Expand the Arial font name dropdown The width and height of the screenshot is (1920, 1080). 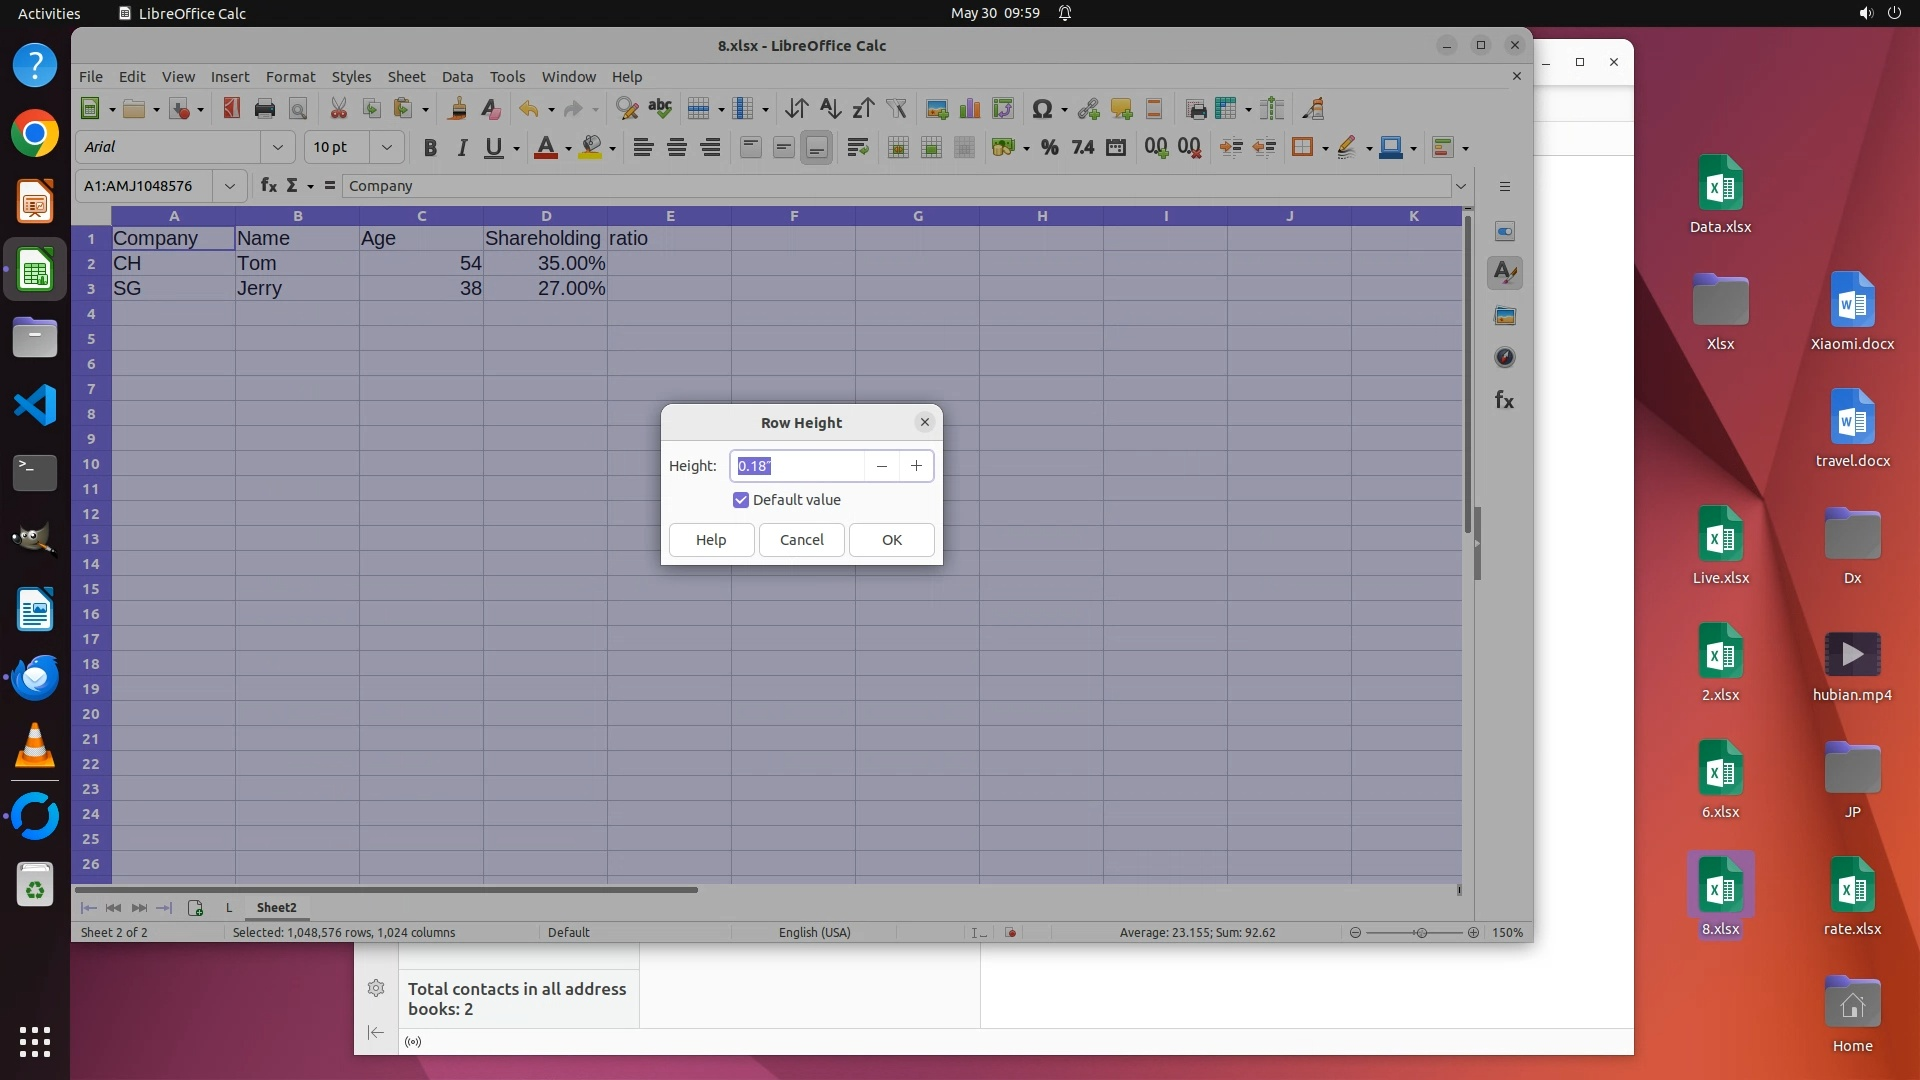point(277,148)
